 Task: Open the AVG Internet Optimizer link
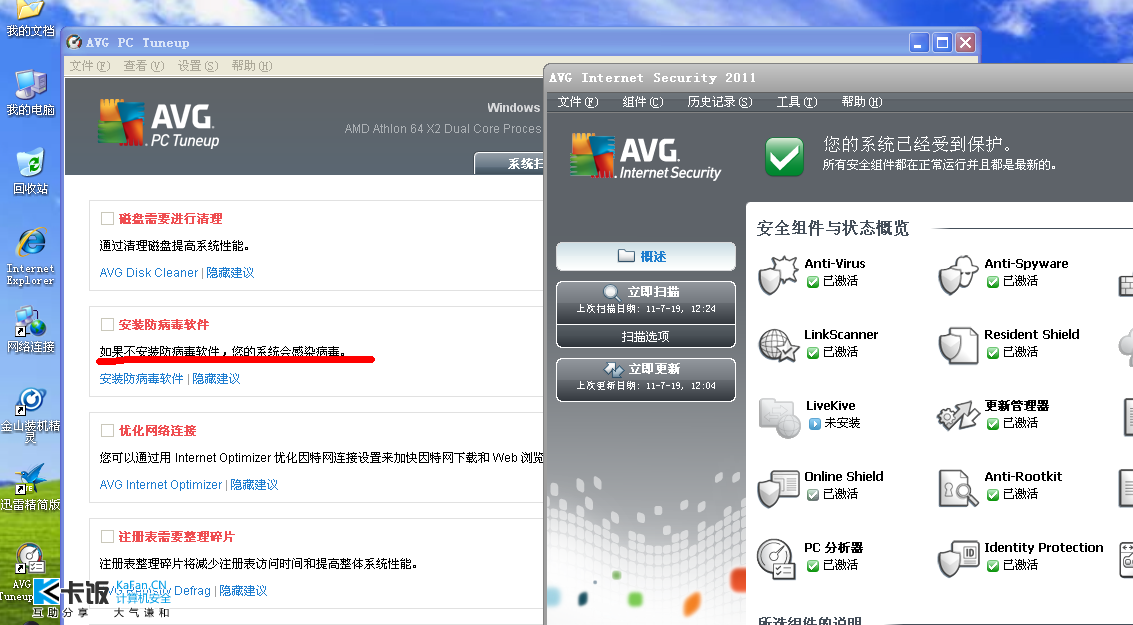(160, 485)
